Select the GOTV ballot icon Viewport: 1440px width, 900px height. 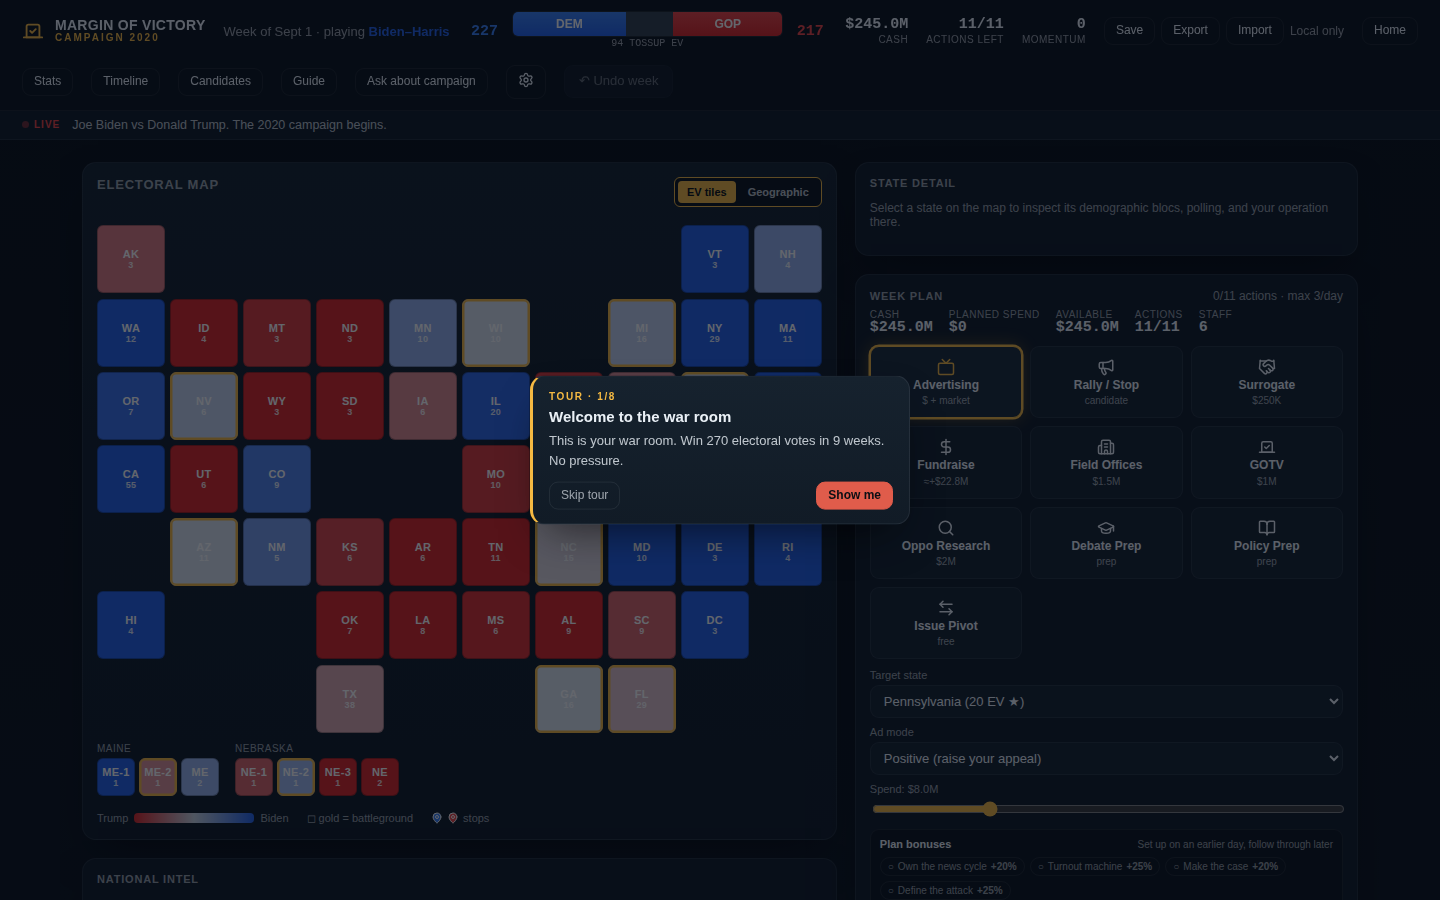[1267, 447]
